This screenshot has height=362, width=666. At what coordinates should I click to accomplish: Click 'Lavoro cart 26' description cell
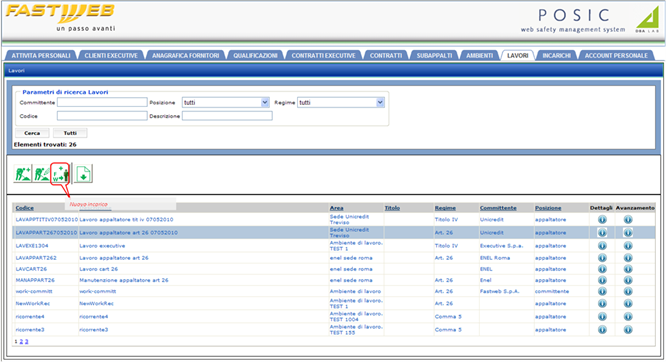(99, 269)
